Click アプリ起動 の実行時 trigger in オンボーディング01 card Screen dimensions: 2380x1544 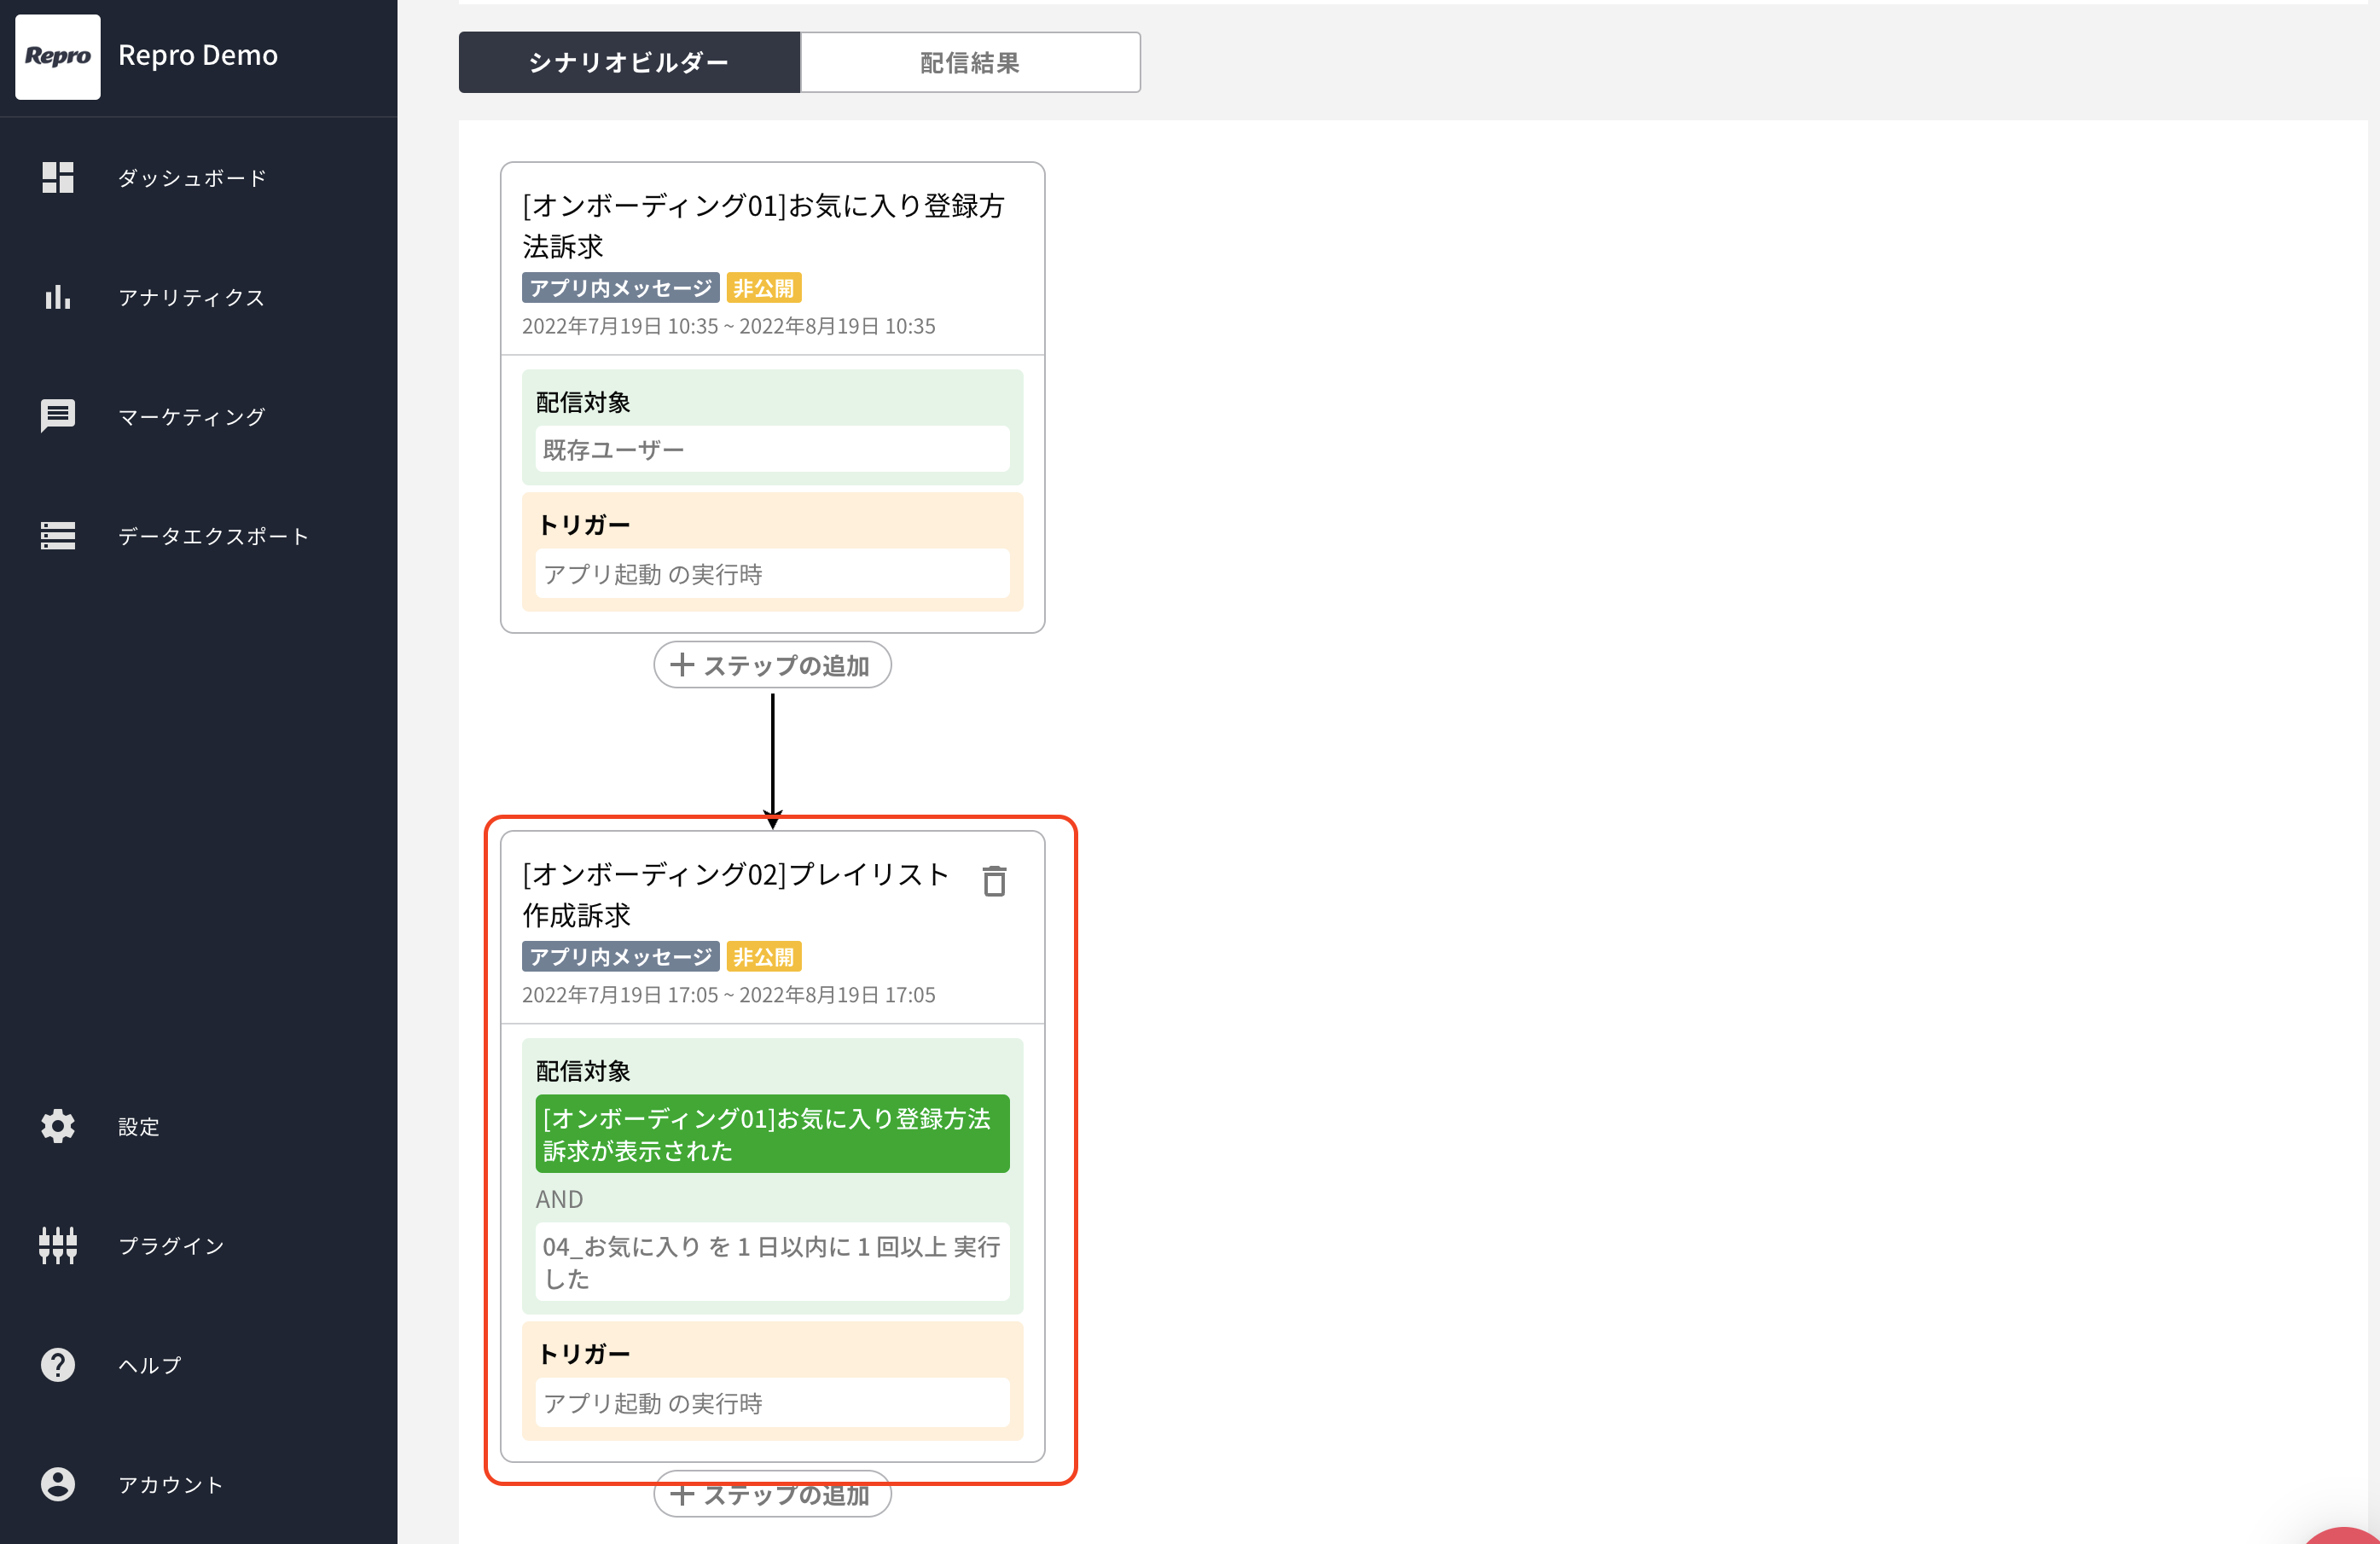[772, 574]
